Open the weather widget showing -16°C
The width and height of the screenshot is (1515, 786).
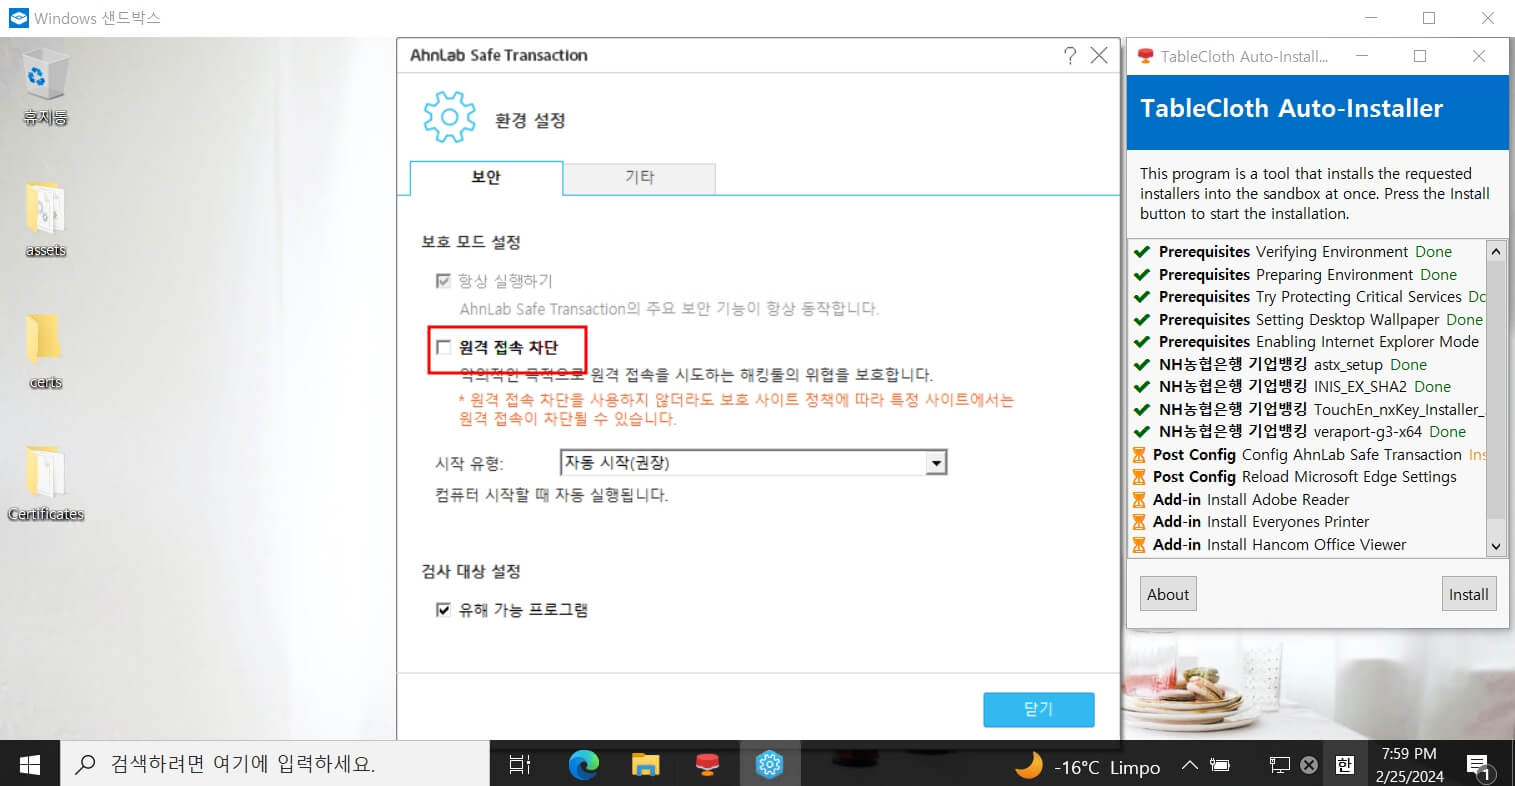pyautogui.click(x=1088, y=767)
